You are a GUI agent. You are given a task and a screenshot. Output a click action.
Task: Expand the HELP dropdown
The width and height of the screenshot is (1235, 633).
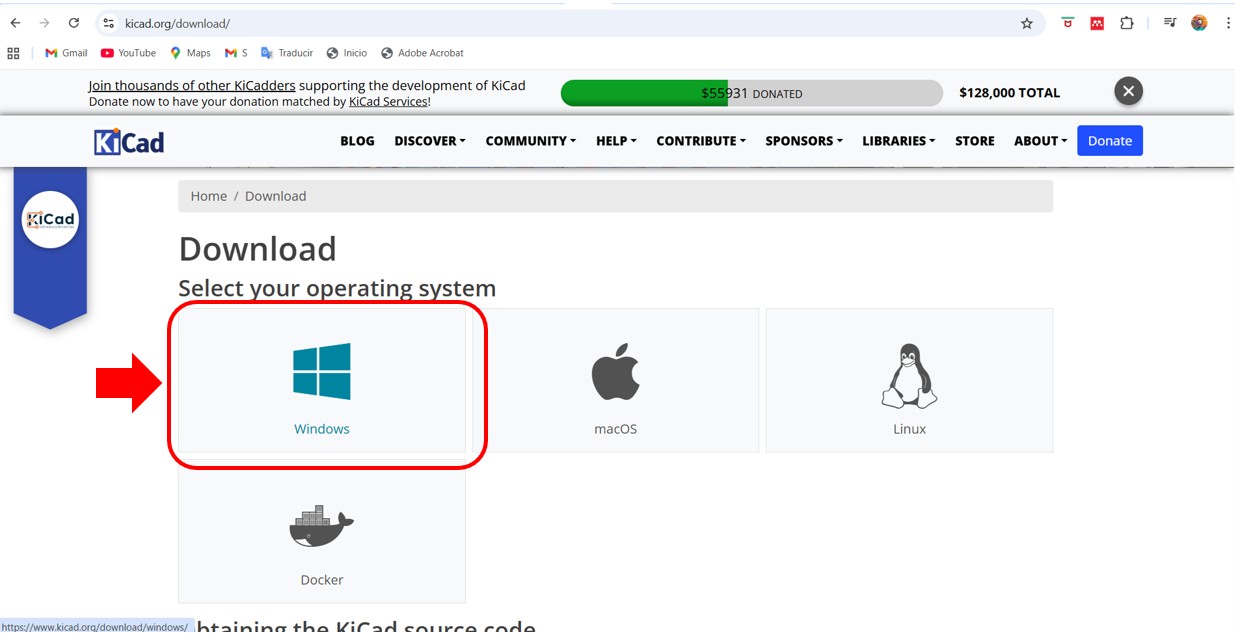[616, 141]
